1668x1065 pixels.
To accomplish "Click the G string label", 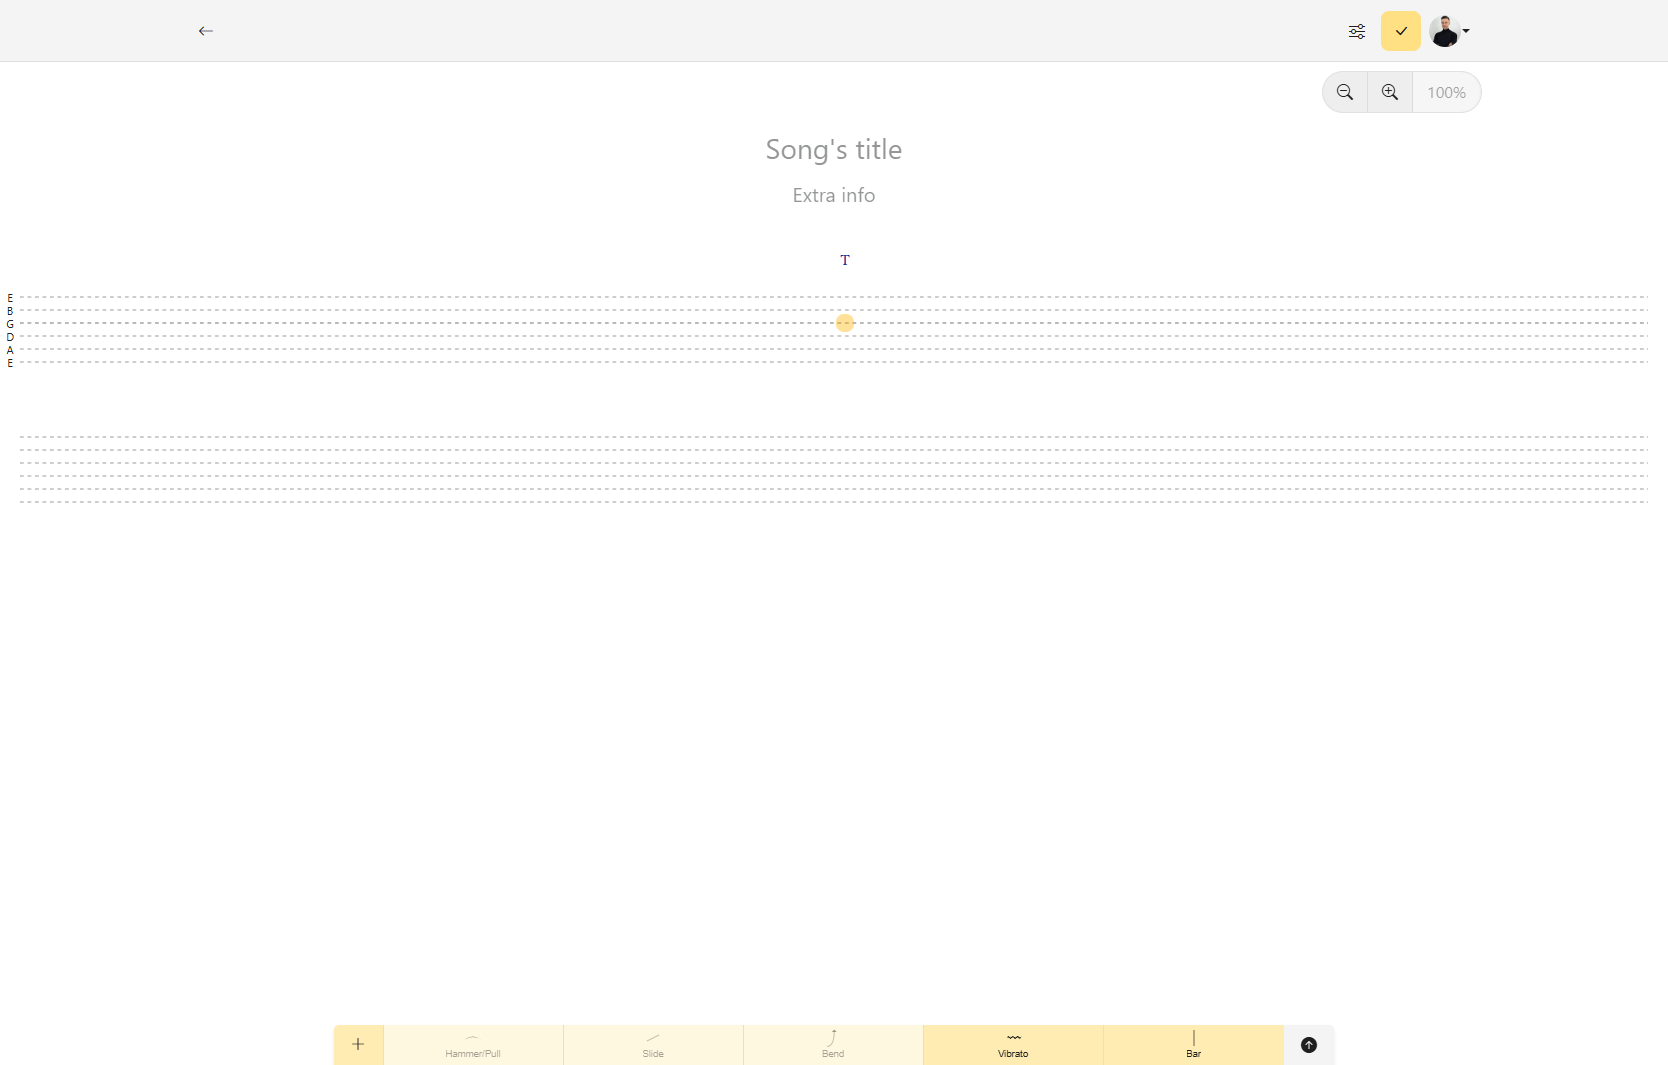I will (10, 324).
